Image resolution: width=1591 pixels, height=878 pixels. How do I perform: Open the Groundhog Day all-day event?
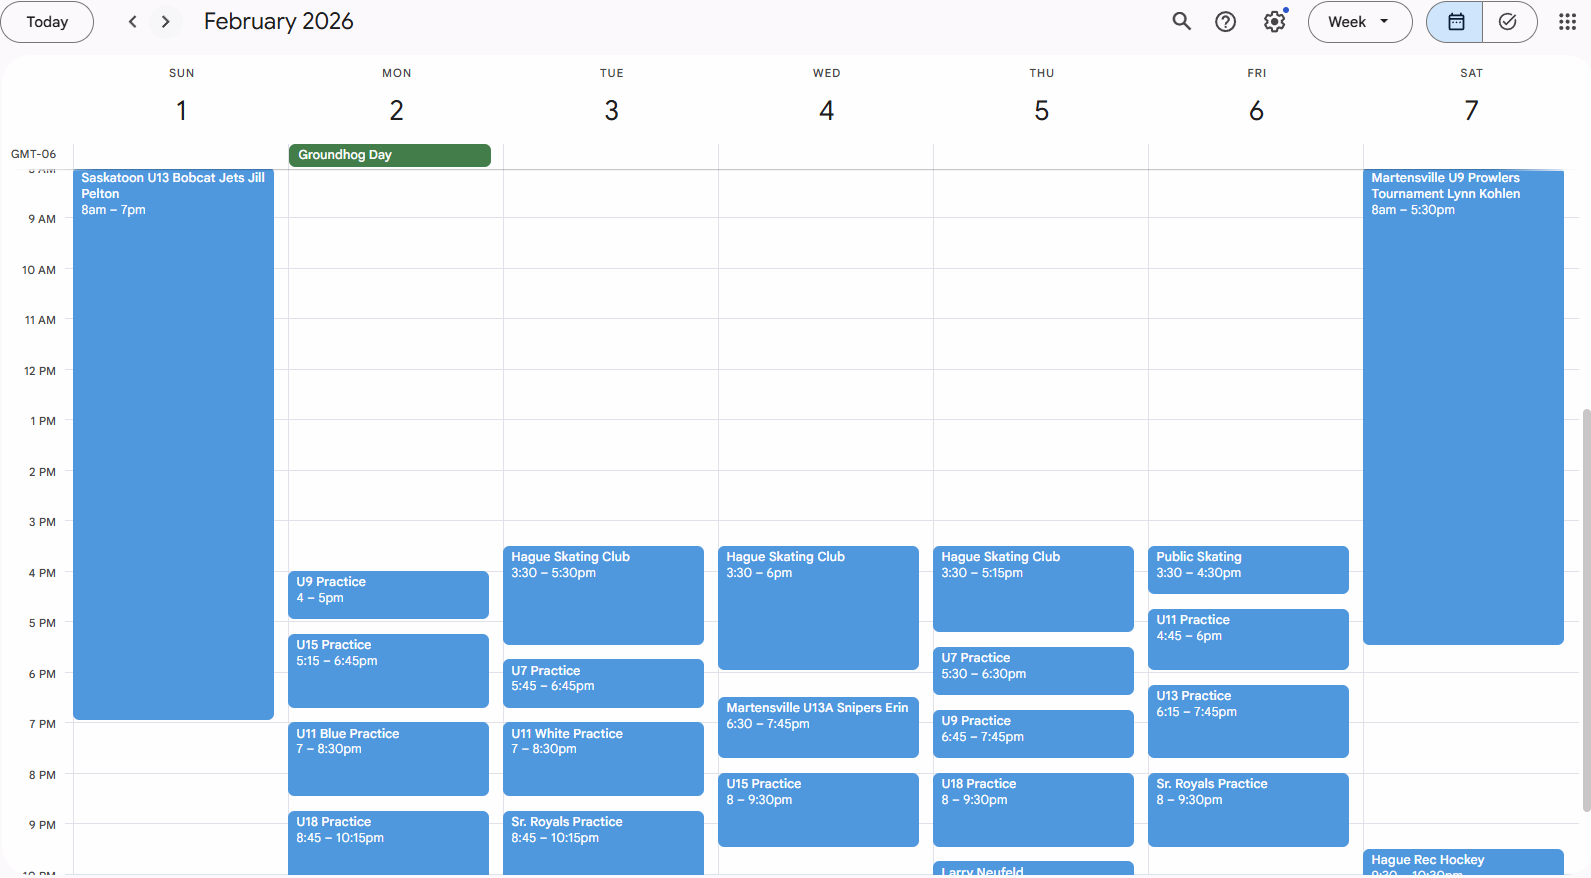tap(389, 155)
